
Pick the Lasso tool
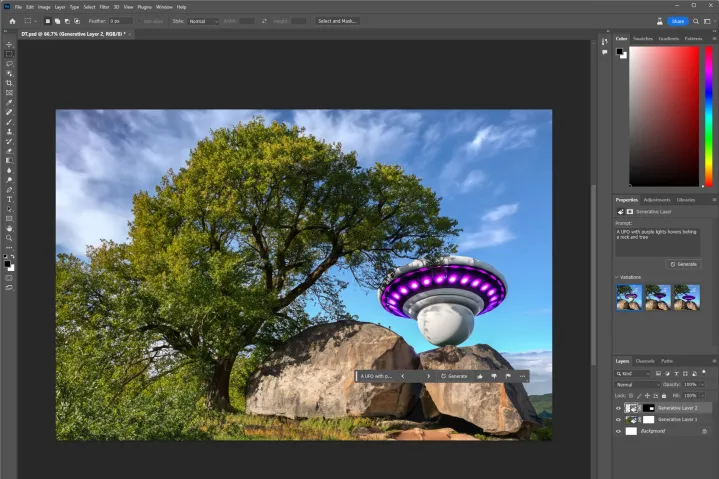tap(9, 64)
